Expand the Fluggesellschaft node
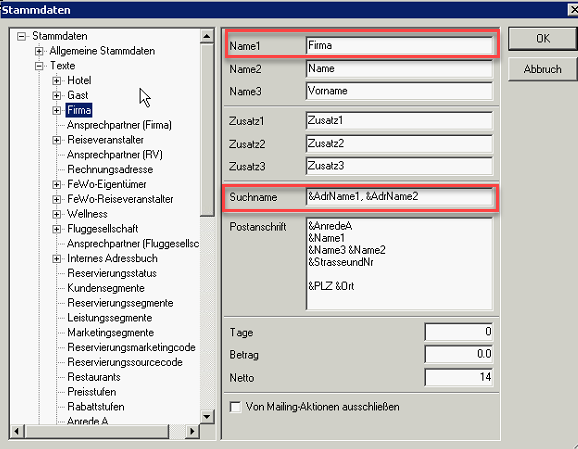 [x=56, y=229]
